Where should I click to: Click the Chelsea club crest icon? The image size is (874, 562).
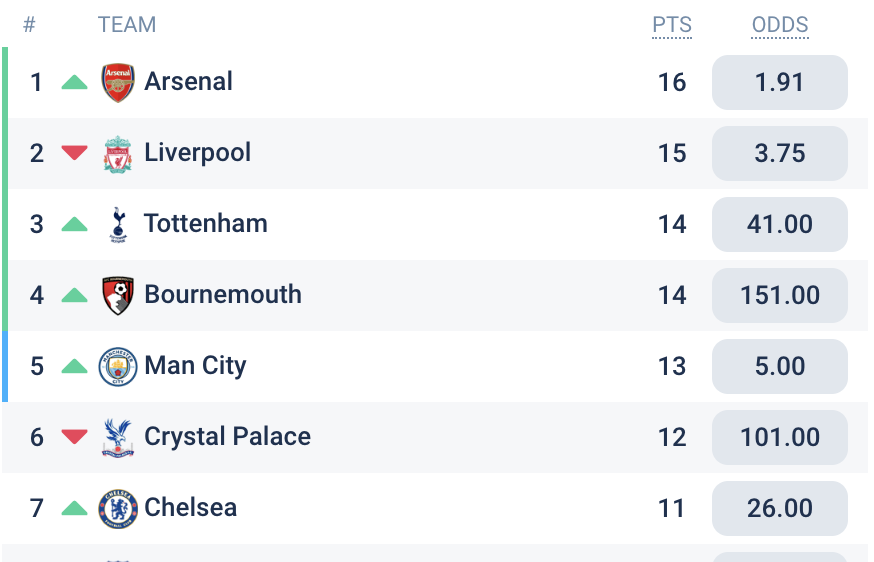point(118,509)
